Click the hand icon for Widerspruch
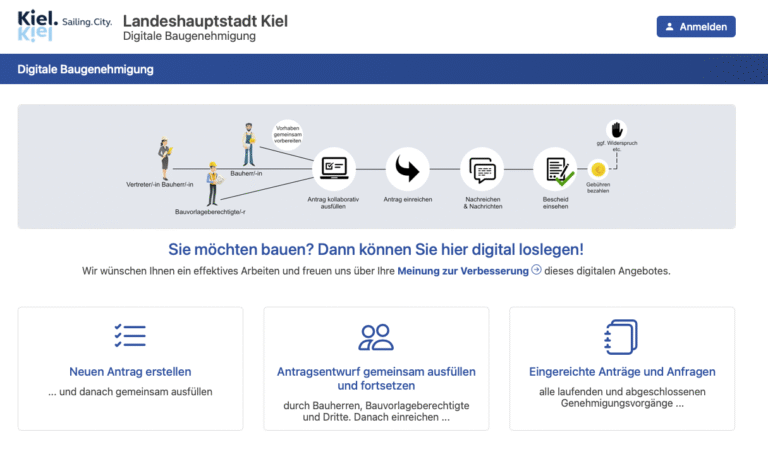The width and height of the screenshot is (768, 456). (x=617, y=130)
